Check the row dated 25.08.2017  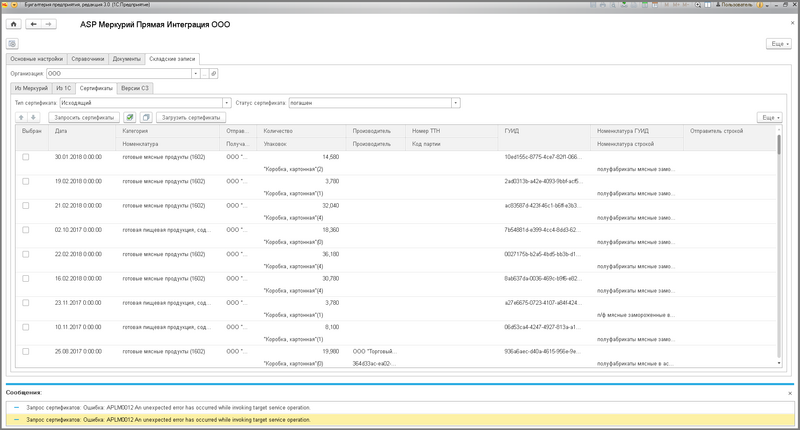pos(26,351)
